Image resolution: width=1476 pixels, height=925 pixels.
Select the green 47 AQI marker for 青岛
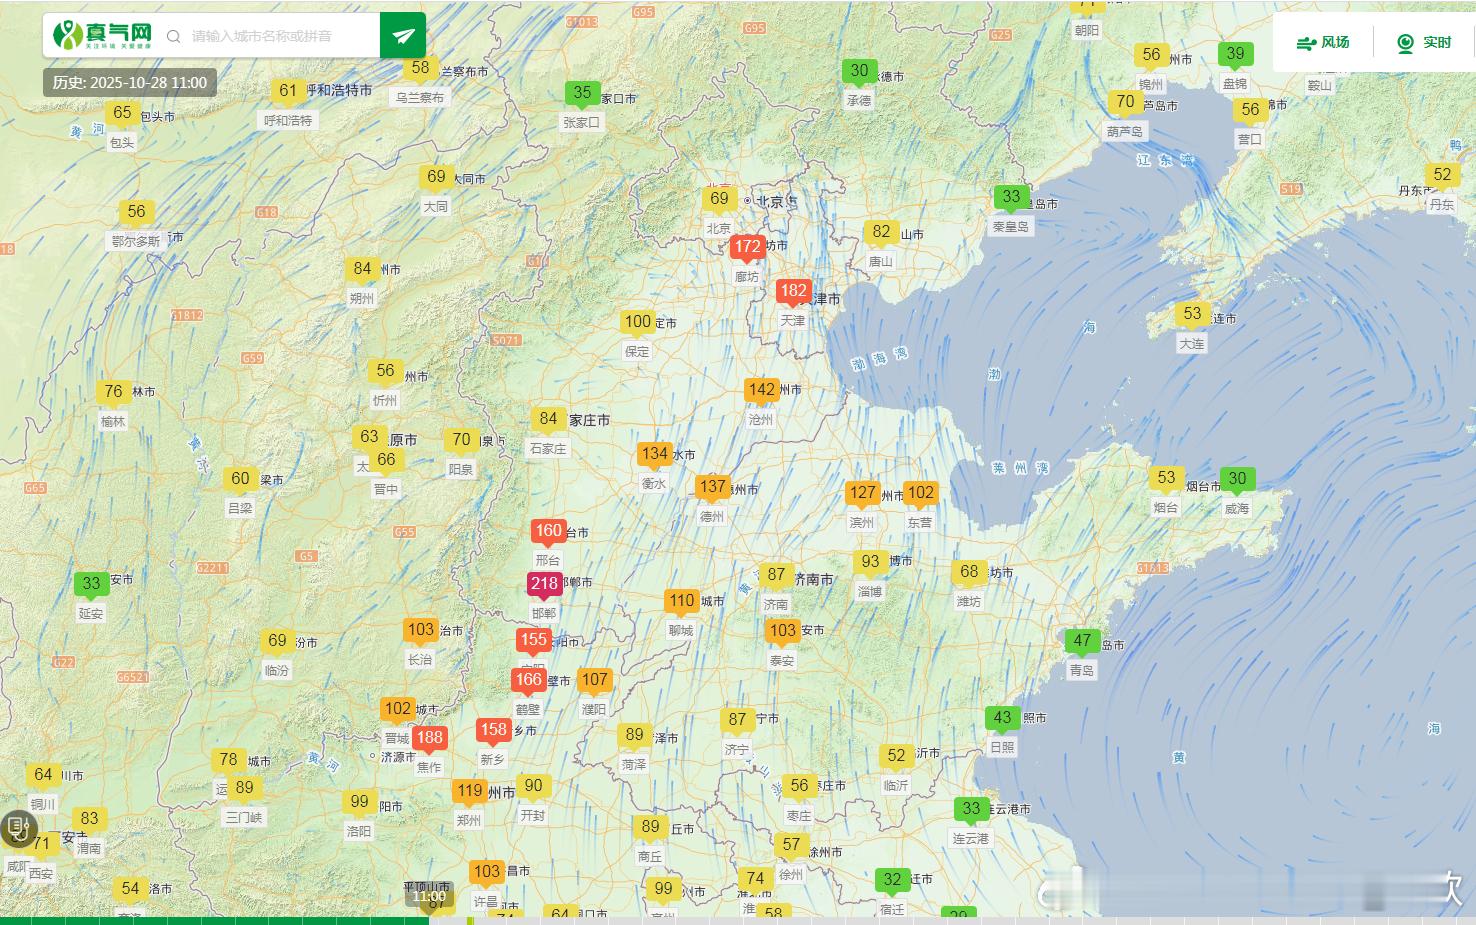pos(1082,642)
